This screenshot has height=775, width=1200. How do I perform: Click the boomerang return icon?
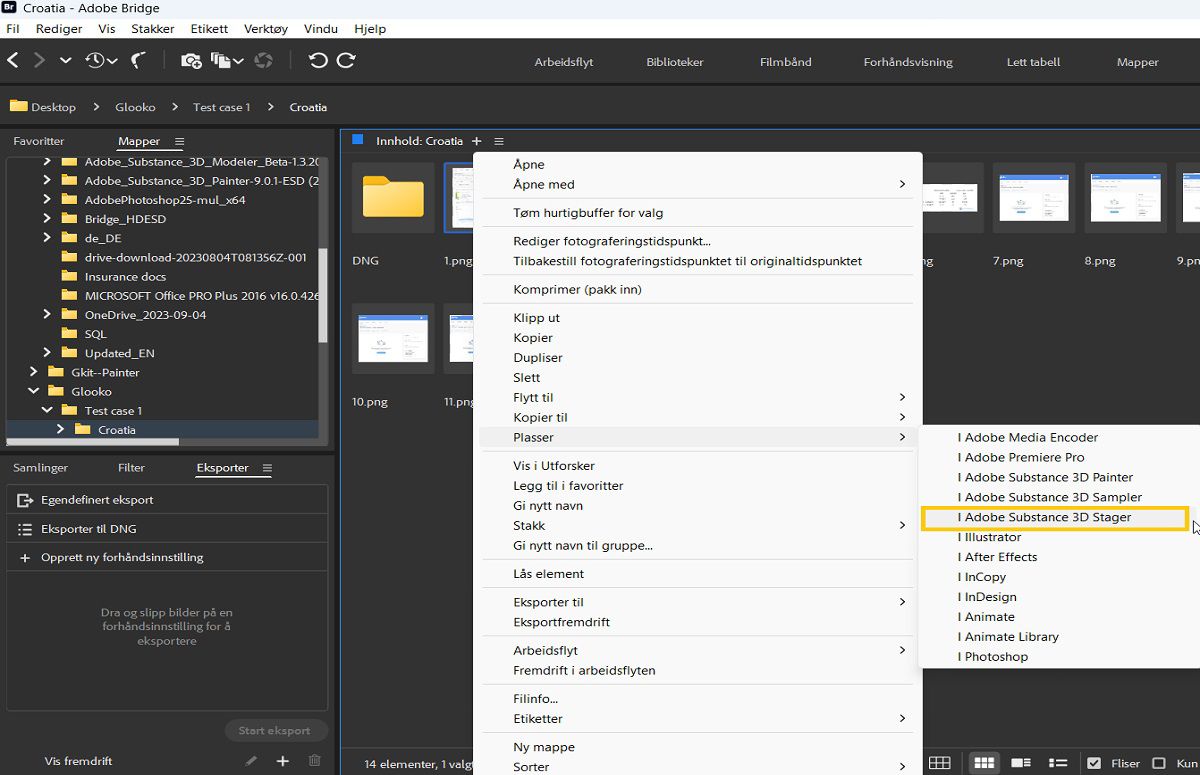point(139,61)
